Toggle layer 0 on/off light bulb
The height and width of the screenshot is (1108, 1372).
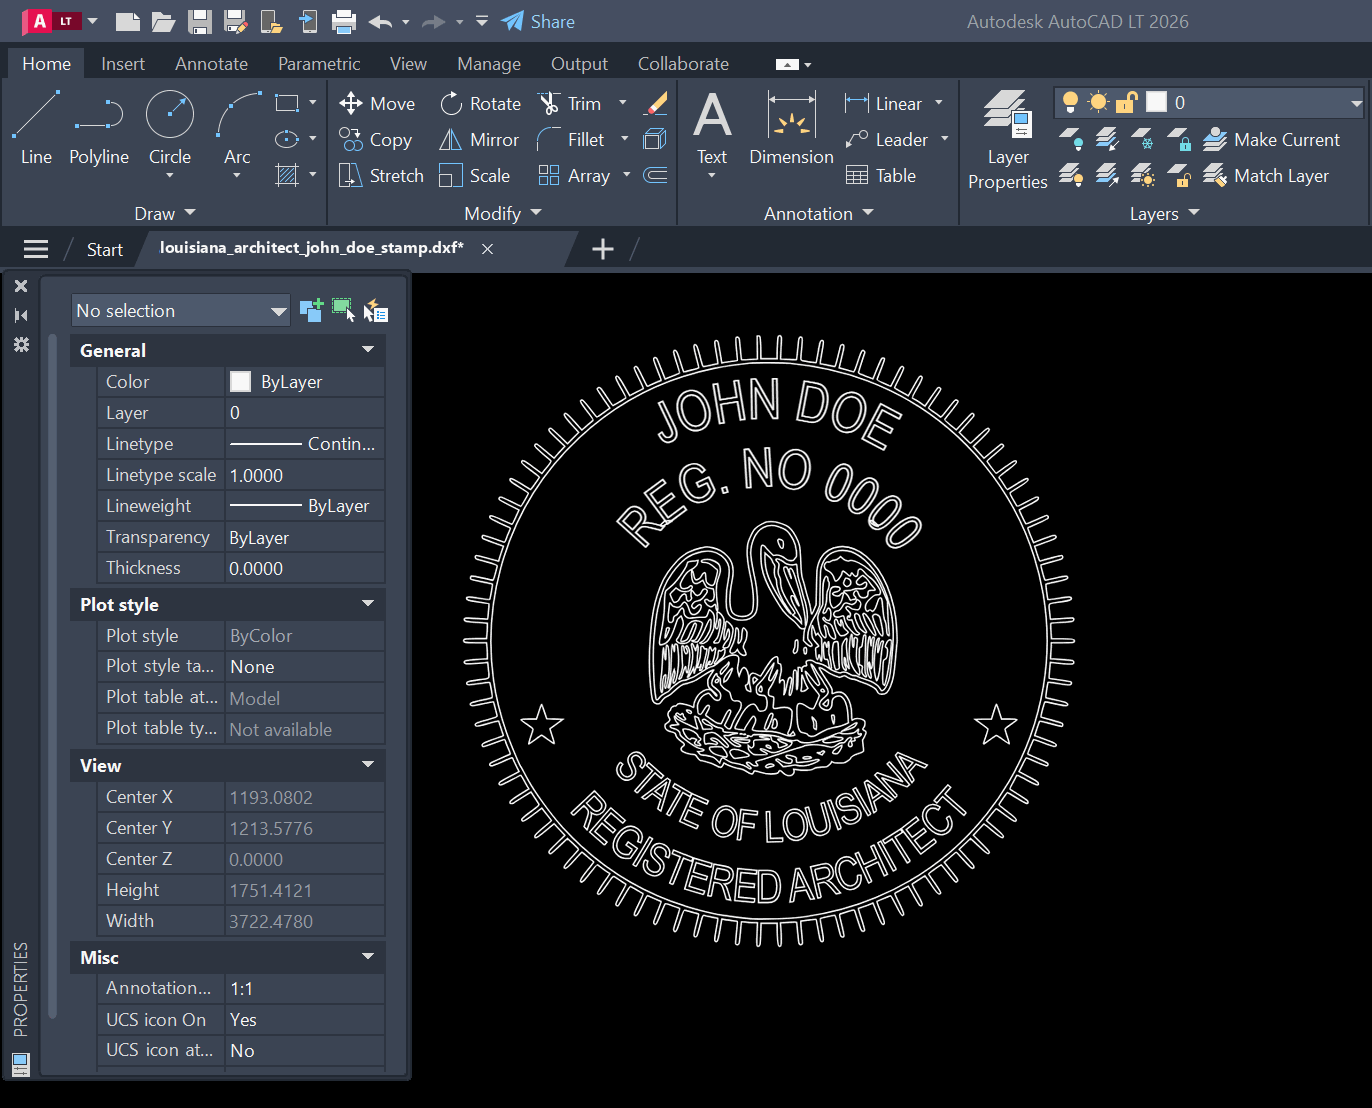coord(1070,102)
